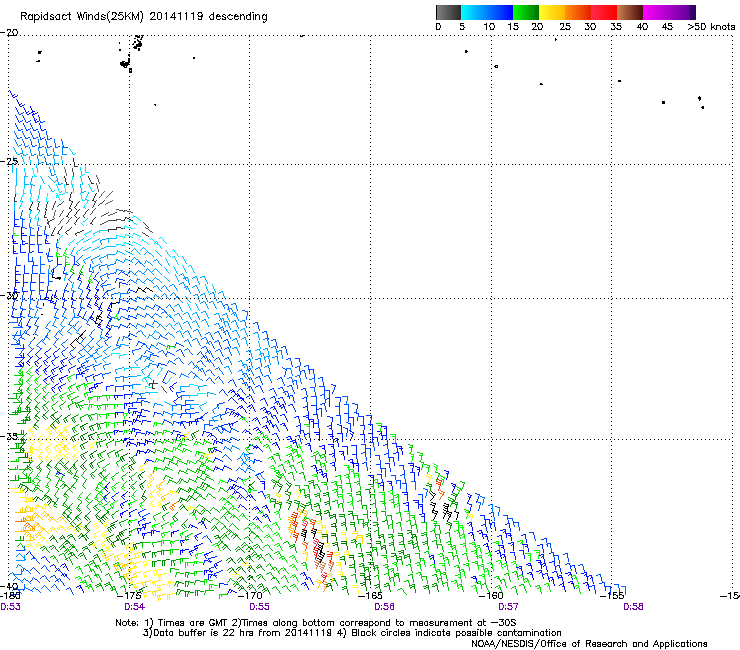This screenshot has width=740, height=650.
Task: Click the -165 longitude axis label
Action: coord(370,596)
